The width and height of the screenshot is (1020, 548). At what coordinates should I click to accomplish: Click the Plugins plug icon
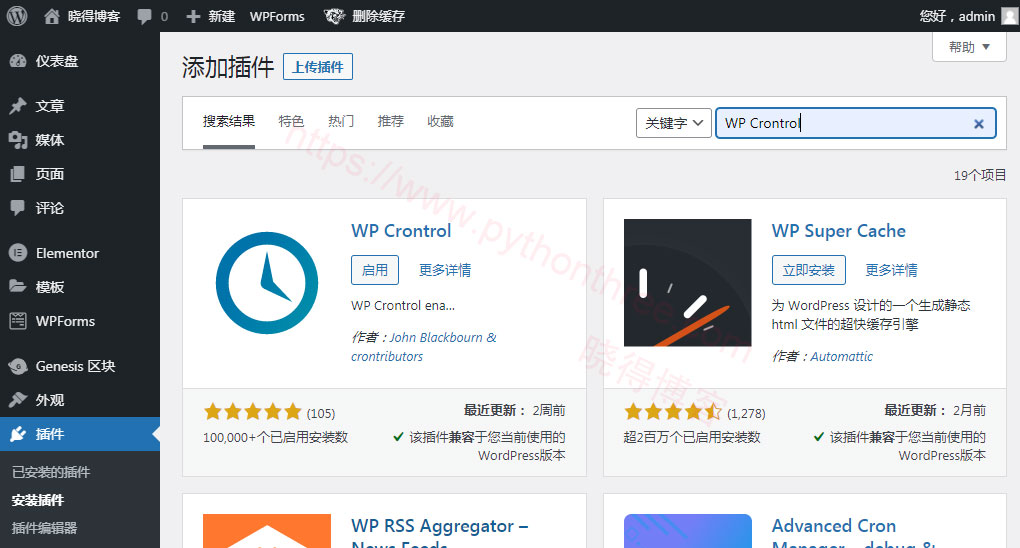[x=18, y=434]
